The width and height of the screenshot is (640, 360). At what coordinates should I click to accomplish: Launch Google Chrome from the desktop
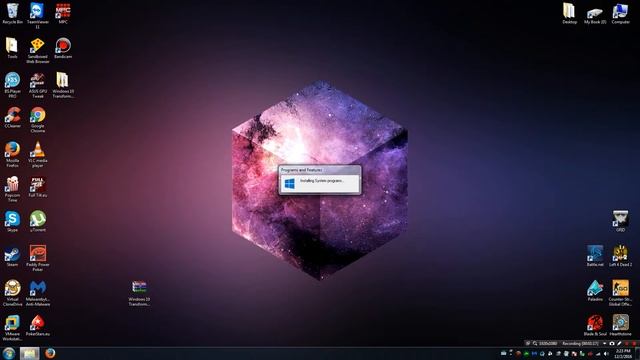pos(38,120)
